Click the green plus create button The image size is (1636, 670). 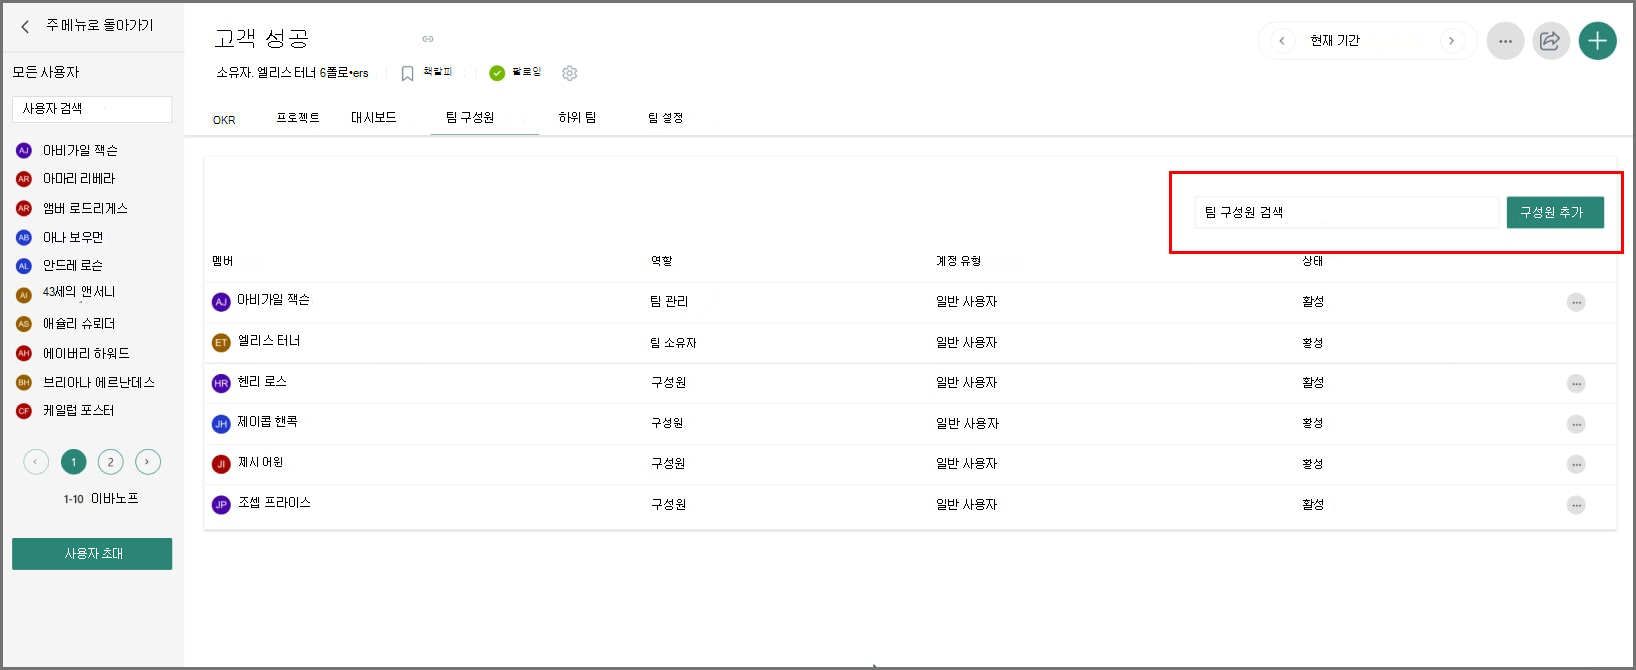[x=1597, y=41]
